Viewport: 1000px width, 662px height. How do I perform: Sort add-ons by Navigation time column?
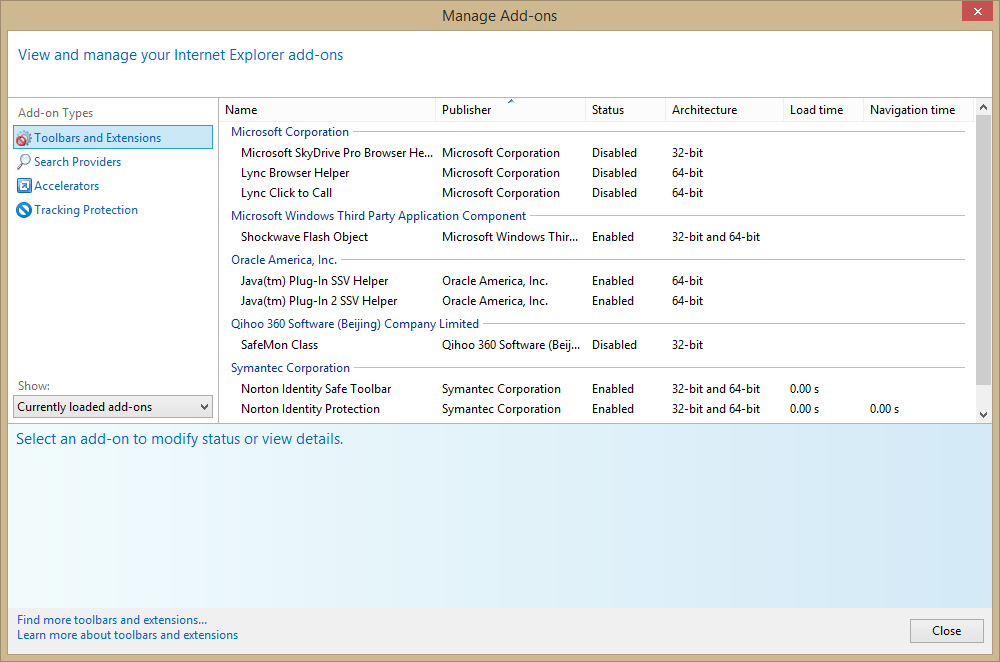click(918, 110)
